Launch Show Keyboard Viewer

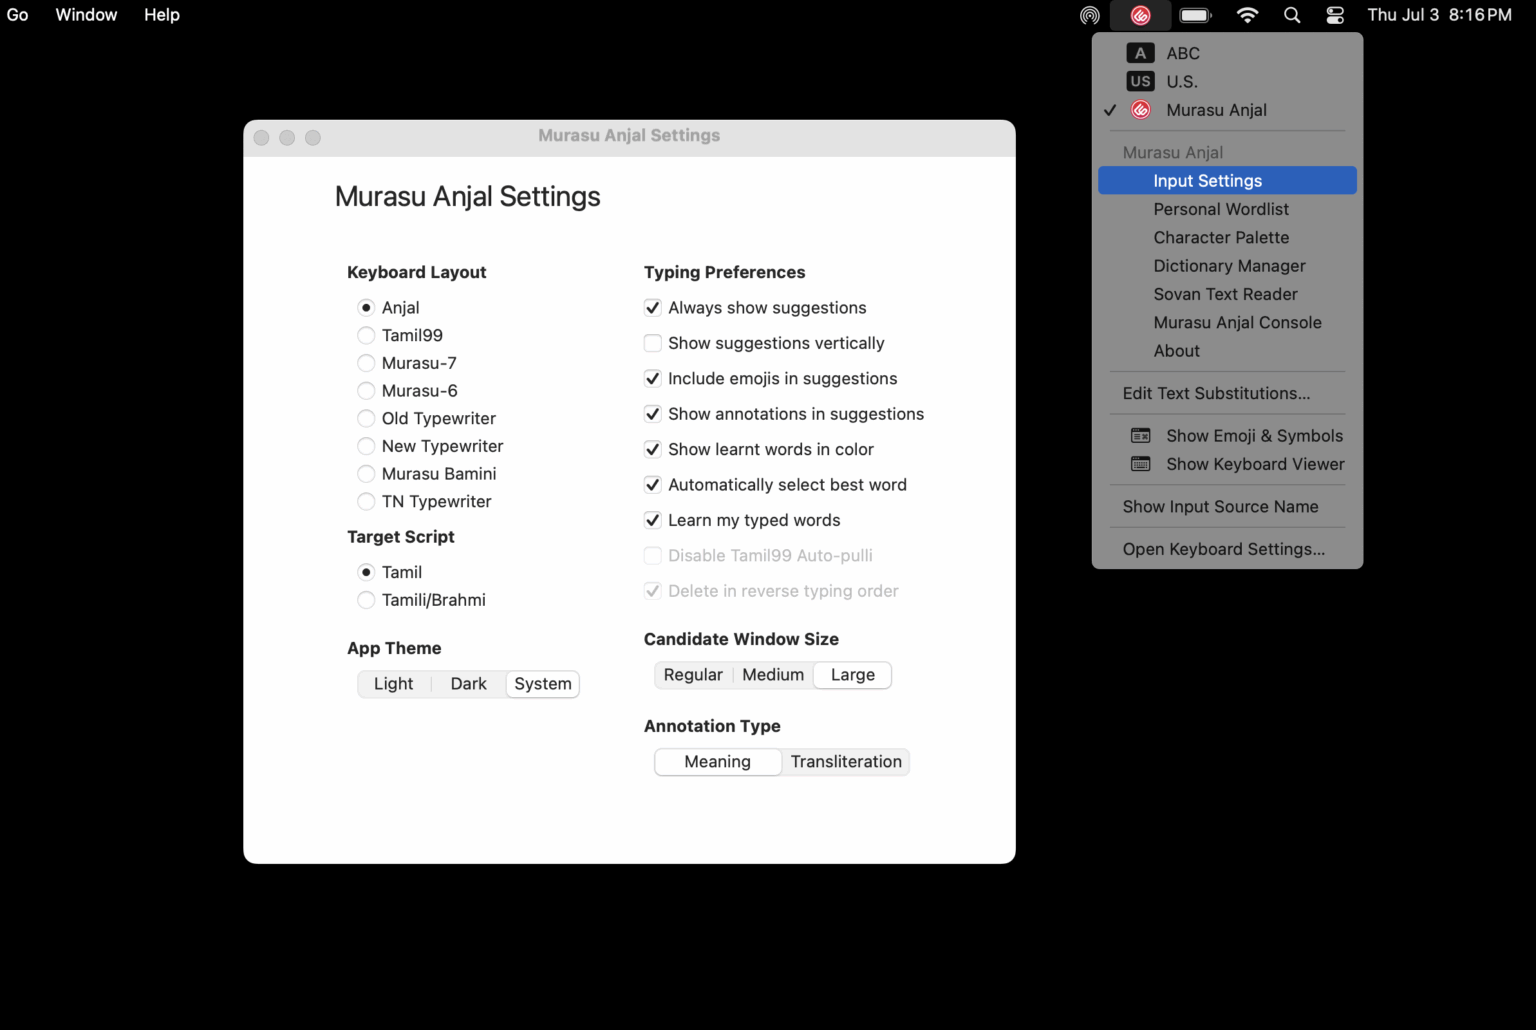point(1255,464)
